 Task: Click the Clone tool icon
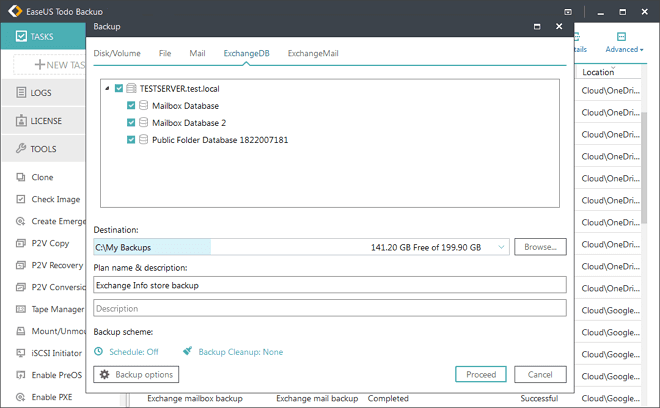pos(21,177)
